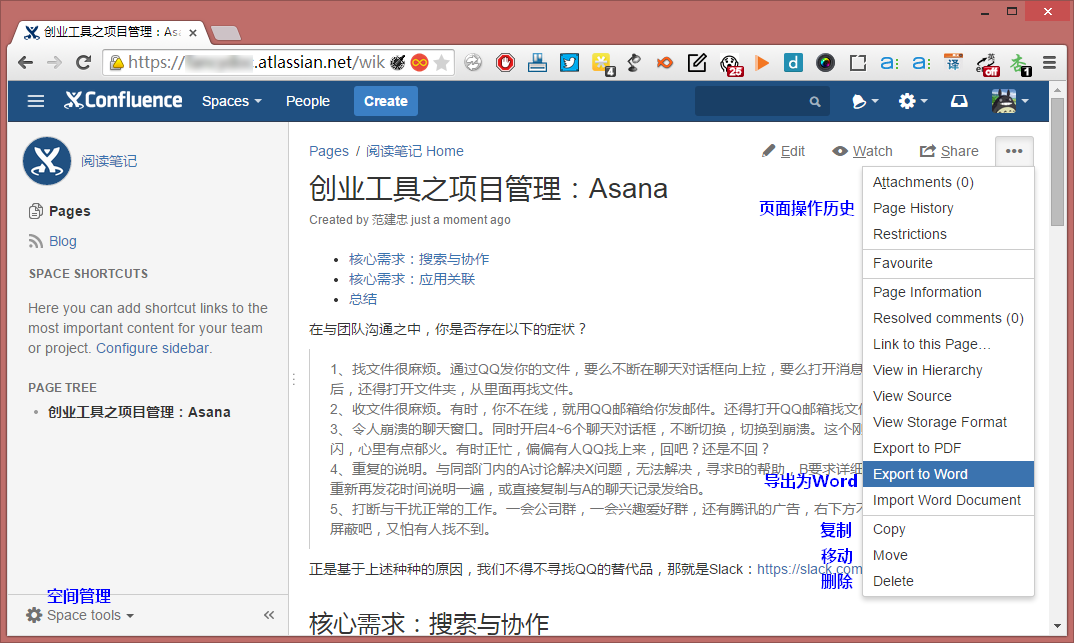Click the 译 translate extension icon

953,63
